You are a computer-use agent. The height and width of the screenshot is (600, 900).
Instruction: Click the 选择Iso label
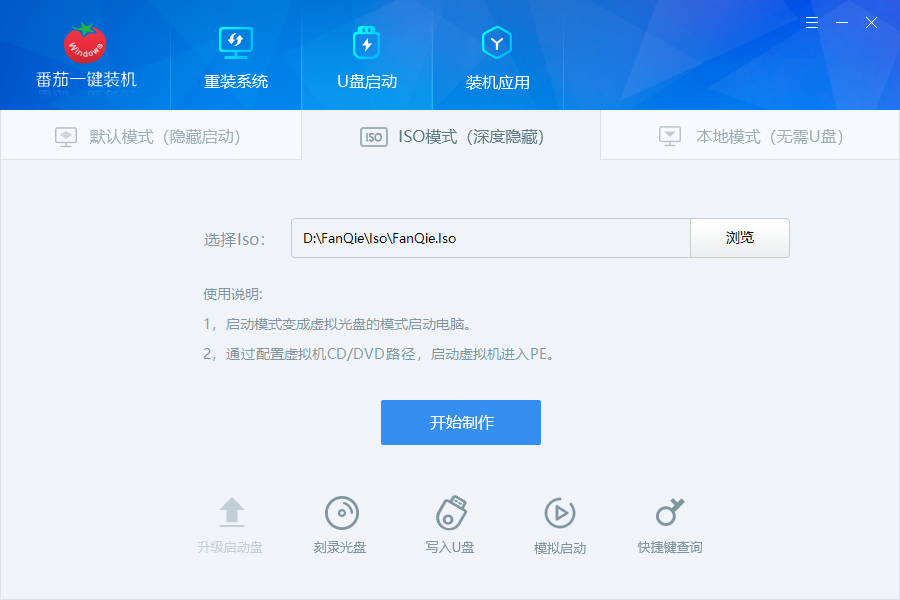coord(234,239)
